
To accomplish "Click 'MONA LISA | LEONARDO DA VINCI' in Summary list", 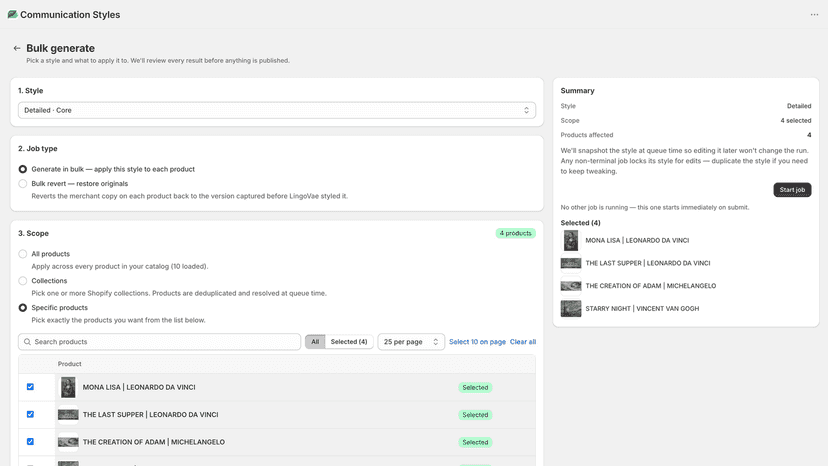I will pos(637,240).
